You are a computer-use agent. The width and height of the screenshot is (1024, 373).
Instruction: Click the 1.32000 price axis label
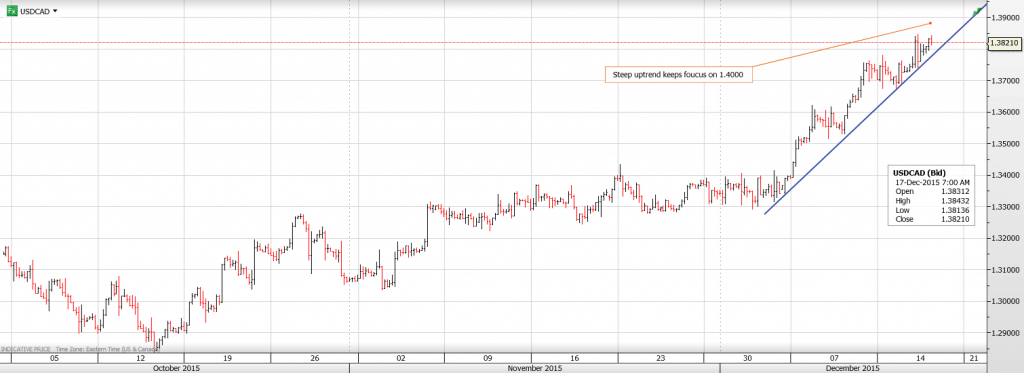pyautogui.click(x=1005, y=238)
